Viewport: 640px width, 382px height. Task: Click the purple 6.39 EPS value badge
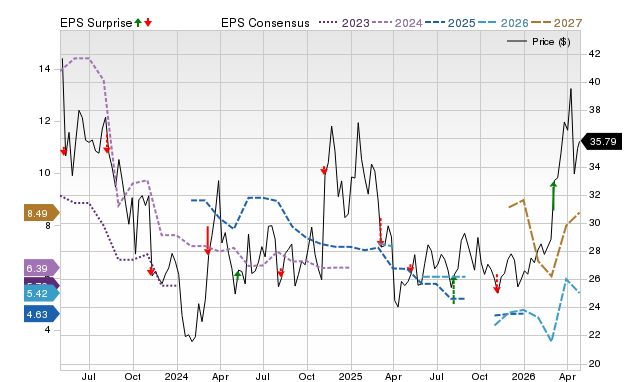tap(42, 268)
